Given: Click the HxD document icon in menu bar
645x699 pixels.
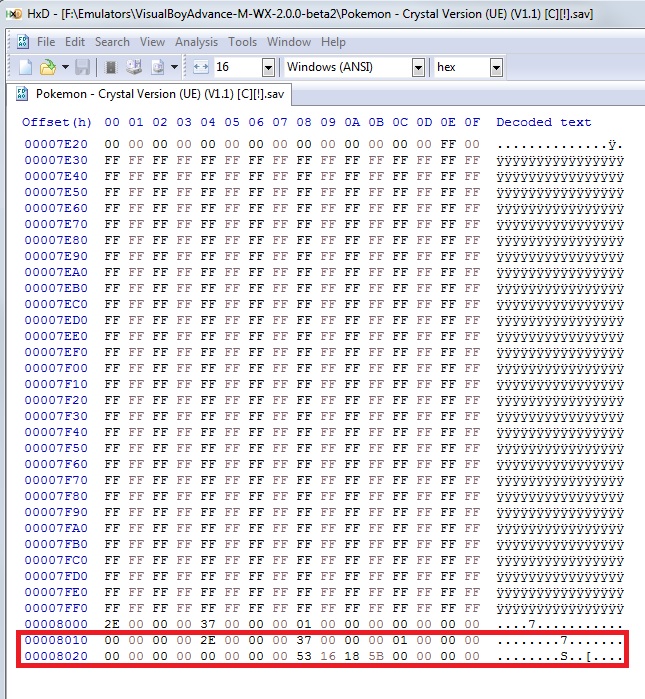Looking at the screenshot, I should coord(22,42).
